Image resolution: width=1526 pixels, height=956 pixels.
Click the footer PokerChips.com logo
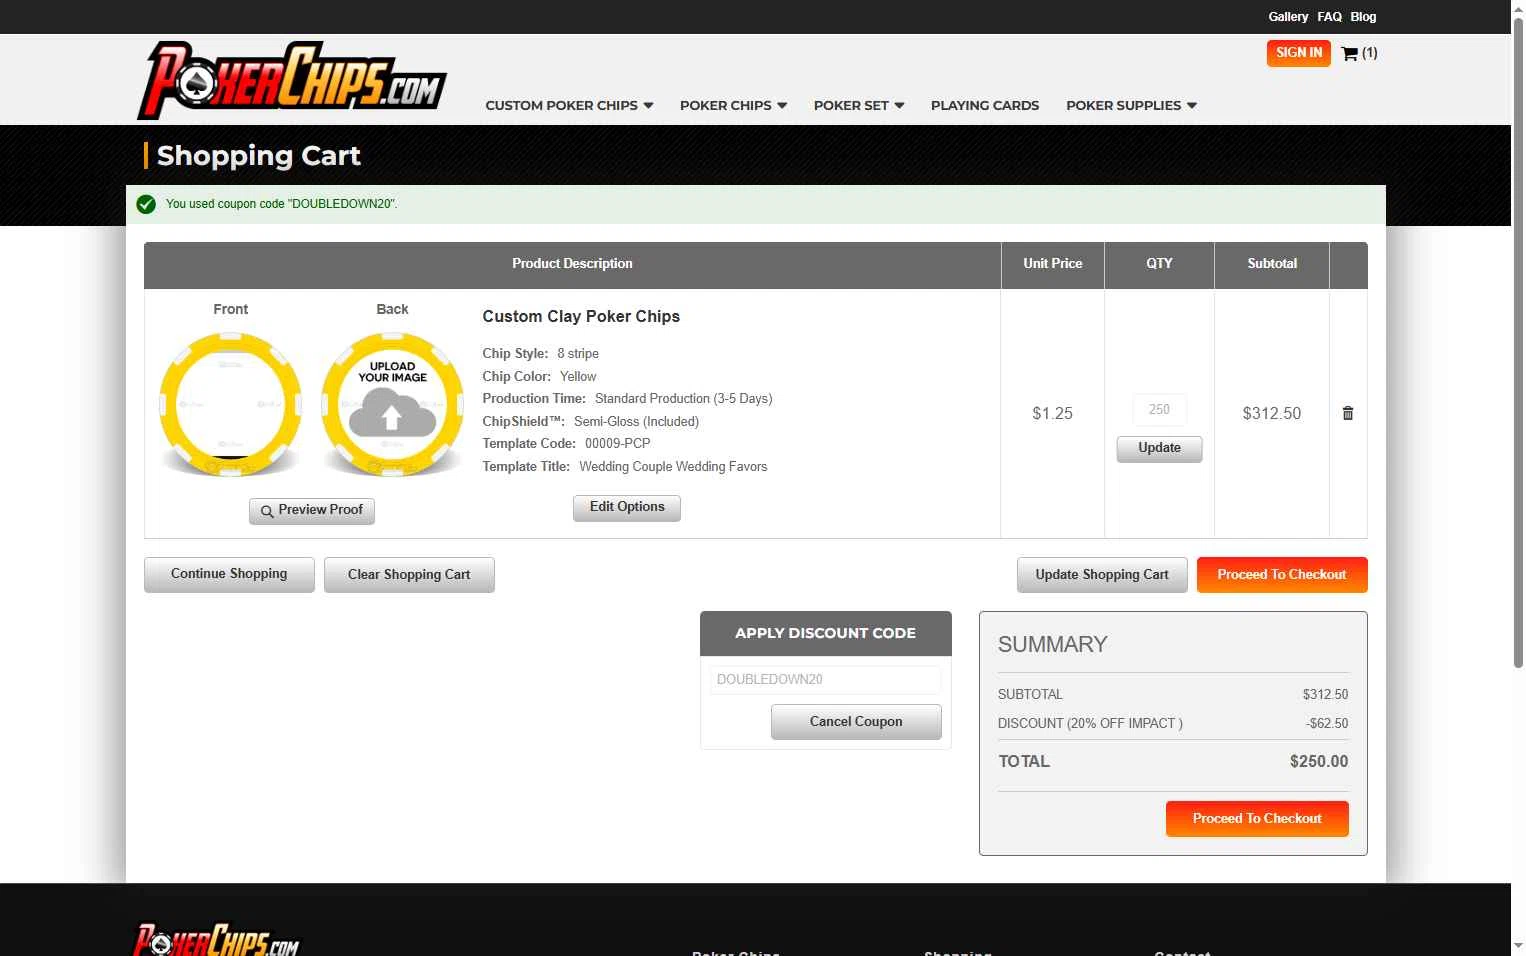point(216,940)
